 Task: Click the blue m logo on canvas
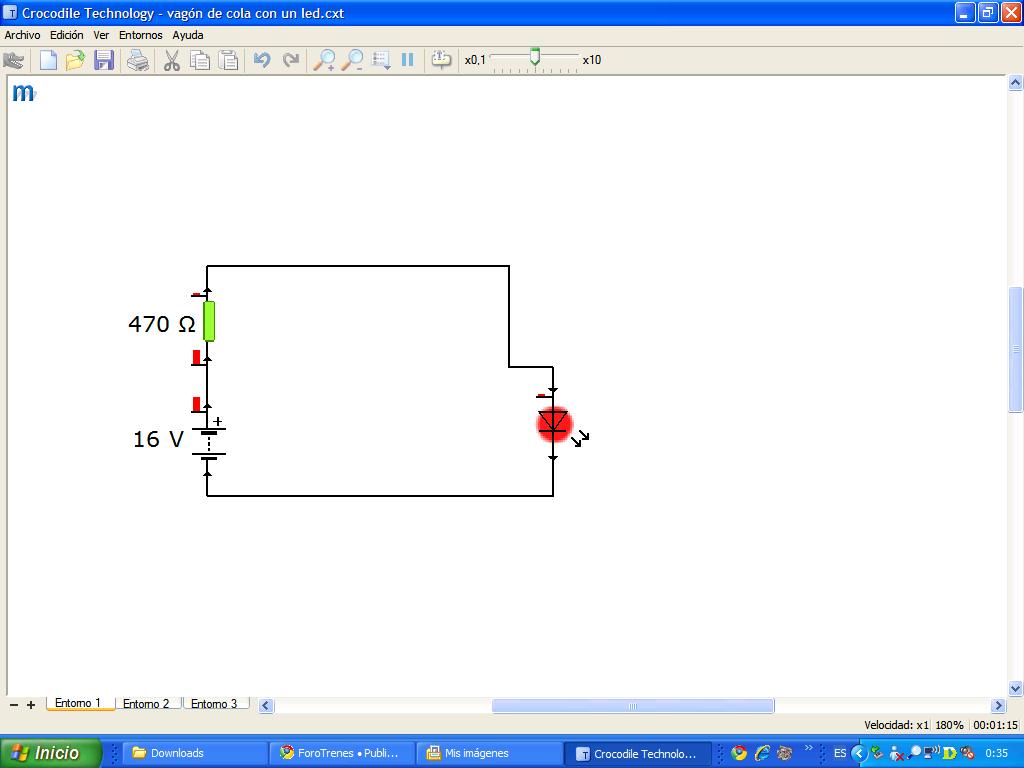(x=23, y=93)
